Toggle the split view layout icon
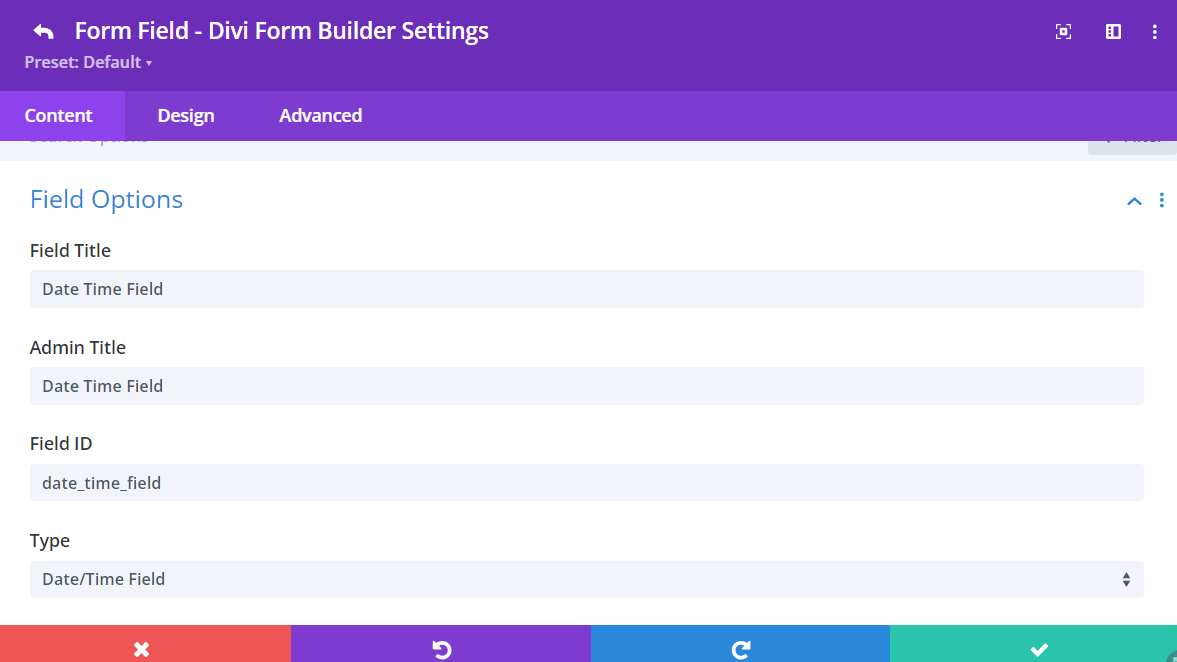The width and height of the screenshot is (1177, 662). (1112, 31)
